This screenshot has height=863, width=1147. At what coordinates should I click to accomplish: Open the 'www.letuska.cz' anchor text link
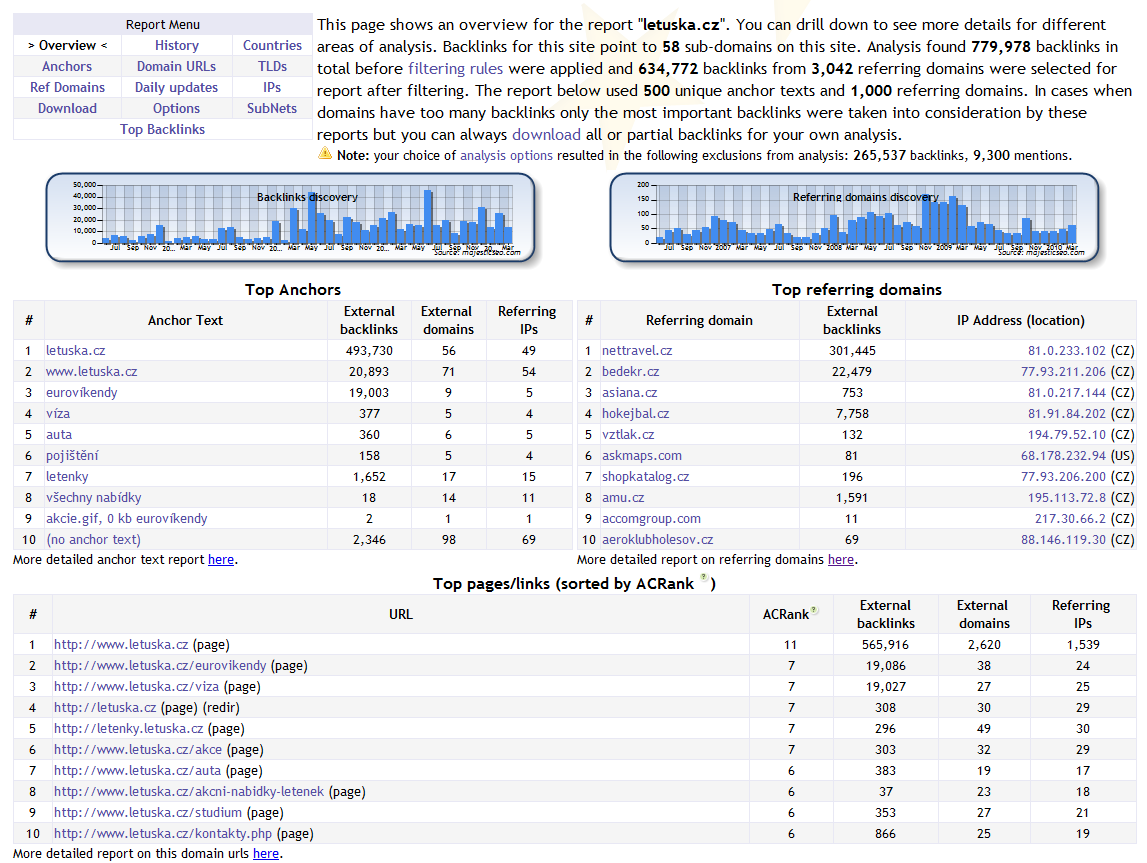coord(91,372)
